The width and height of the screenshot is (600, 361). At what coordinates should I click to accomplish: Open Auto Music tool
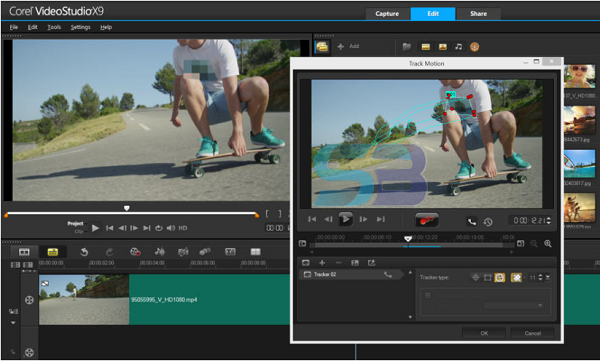[183, 252]
